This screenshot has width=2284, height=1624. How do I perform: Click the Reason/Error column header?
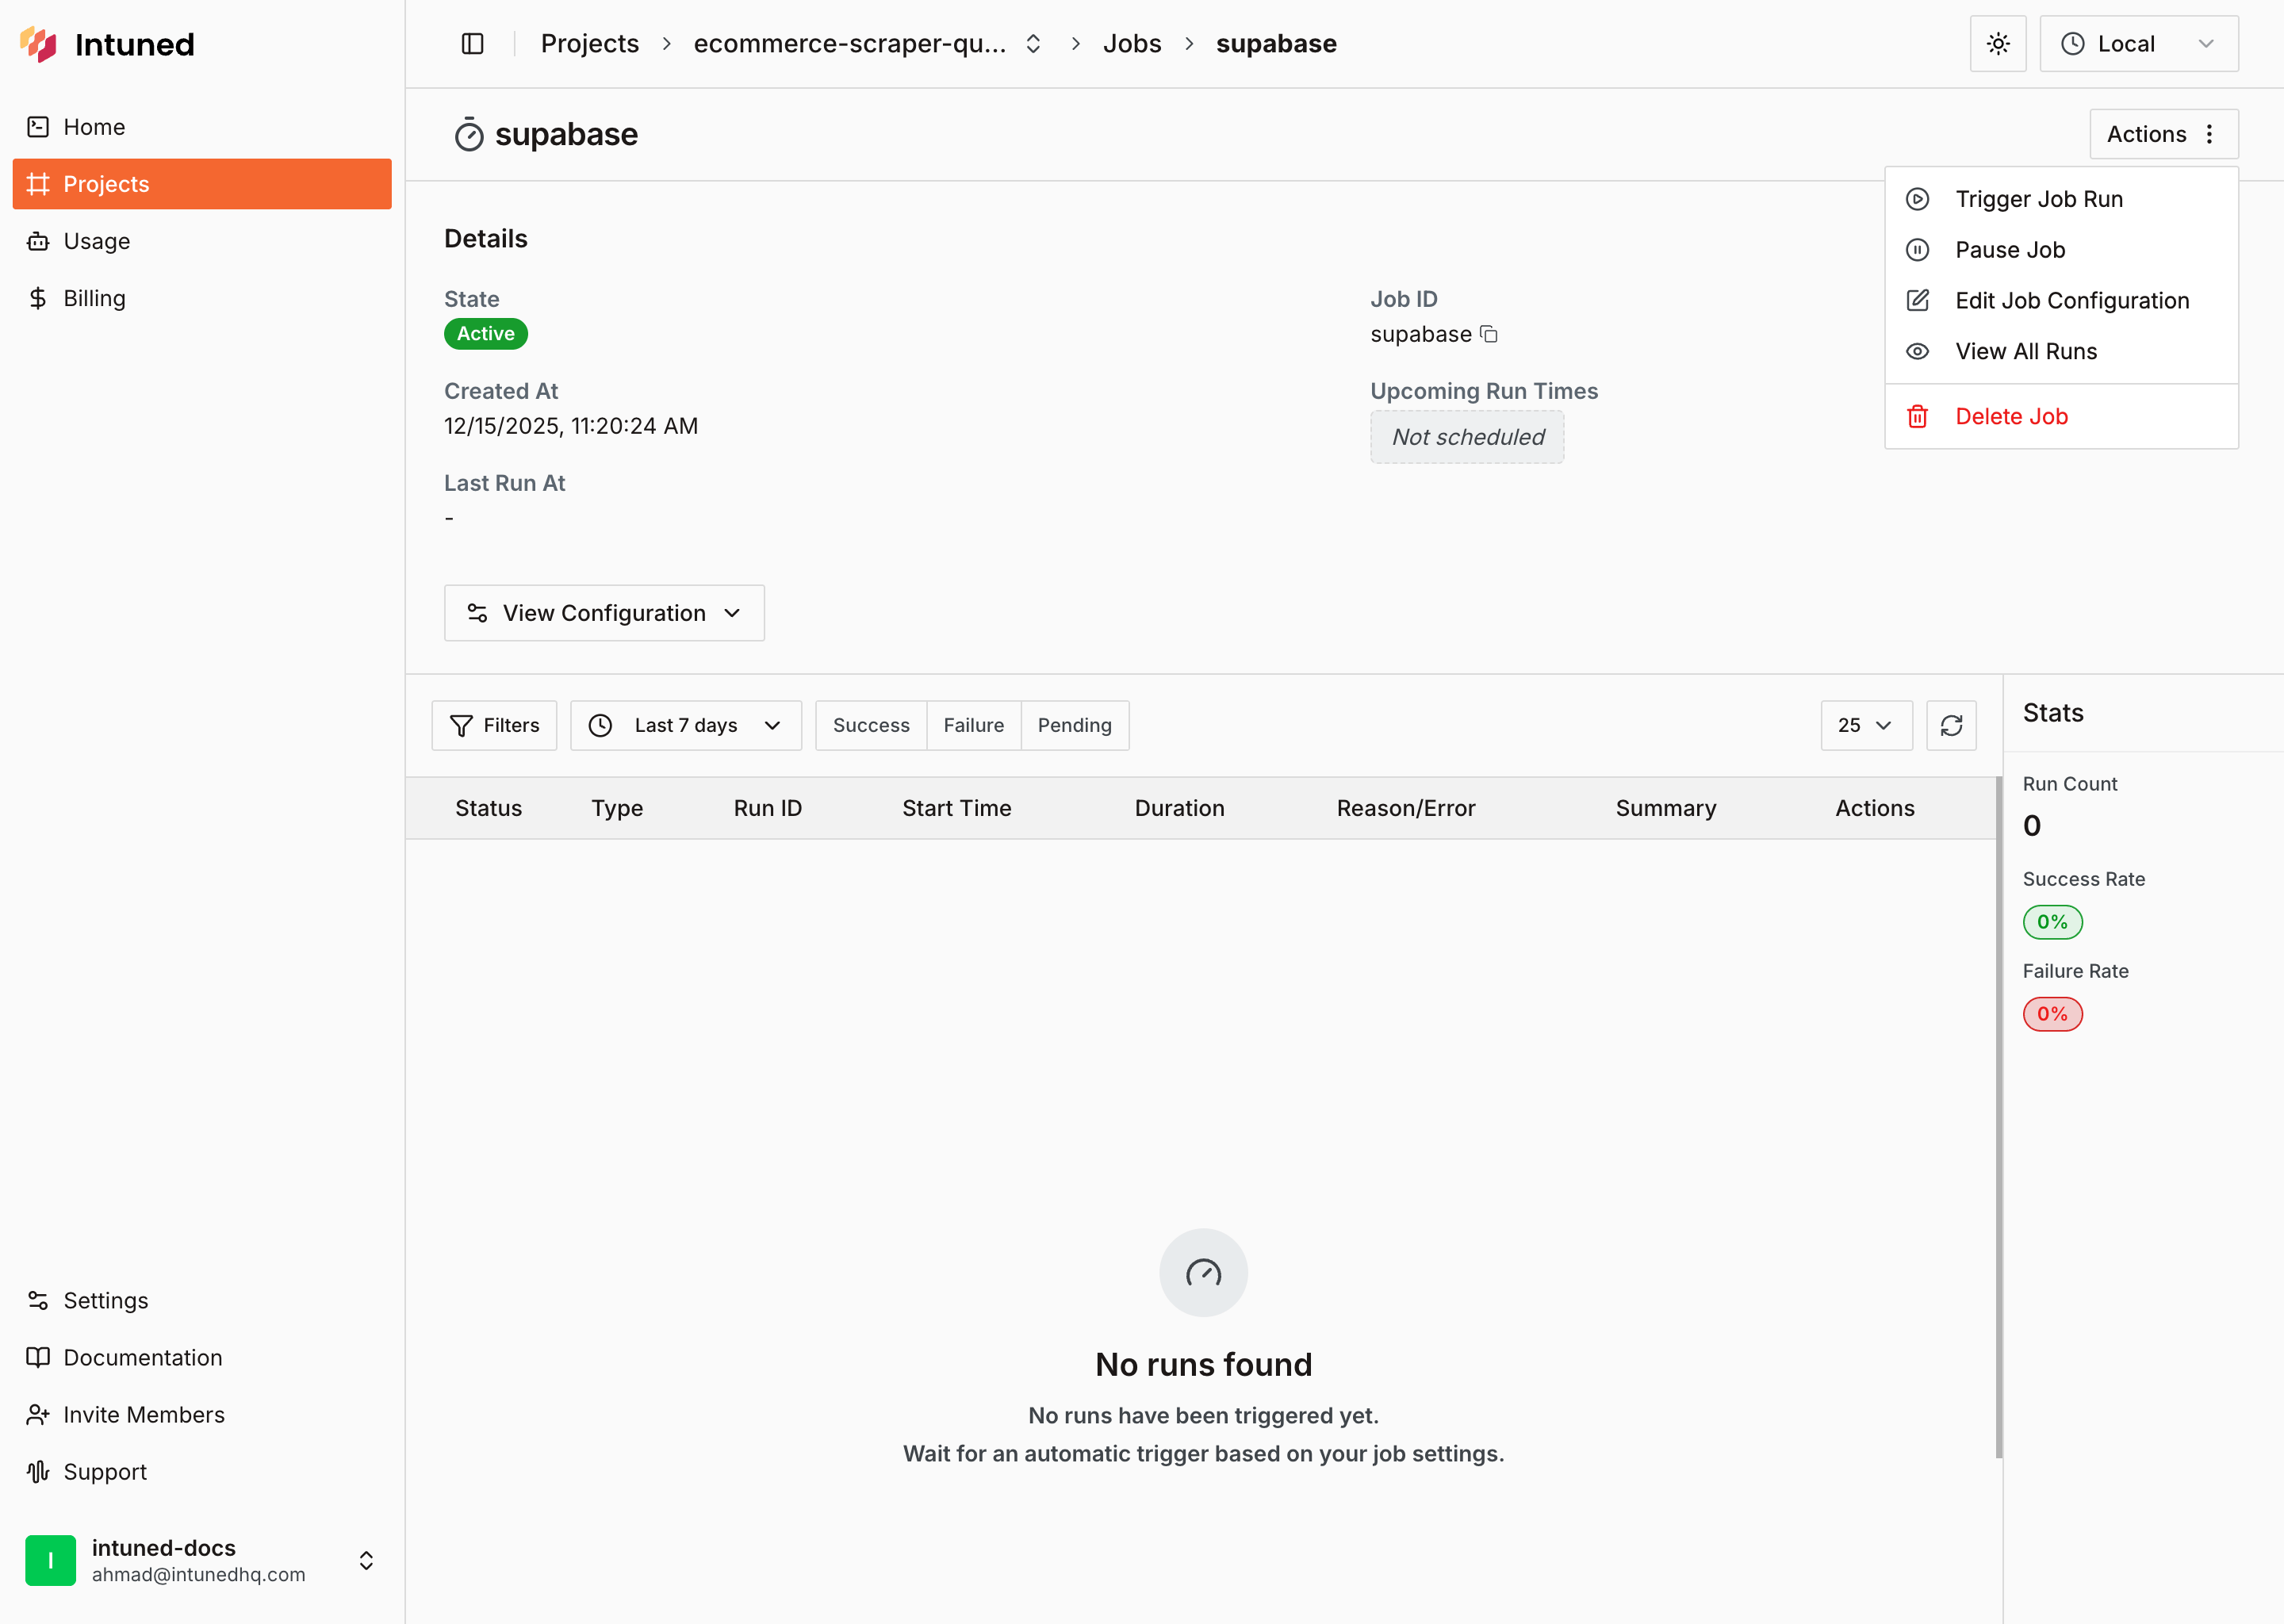pyautogui.click(x=1406, y=808)
